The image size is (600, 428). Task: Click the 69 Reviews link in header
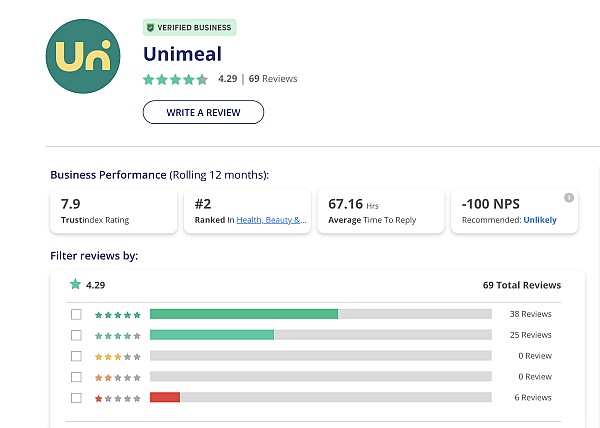tap(273, 79)
